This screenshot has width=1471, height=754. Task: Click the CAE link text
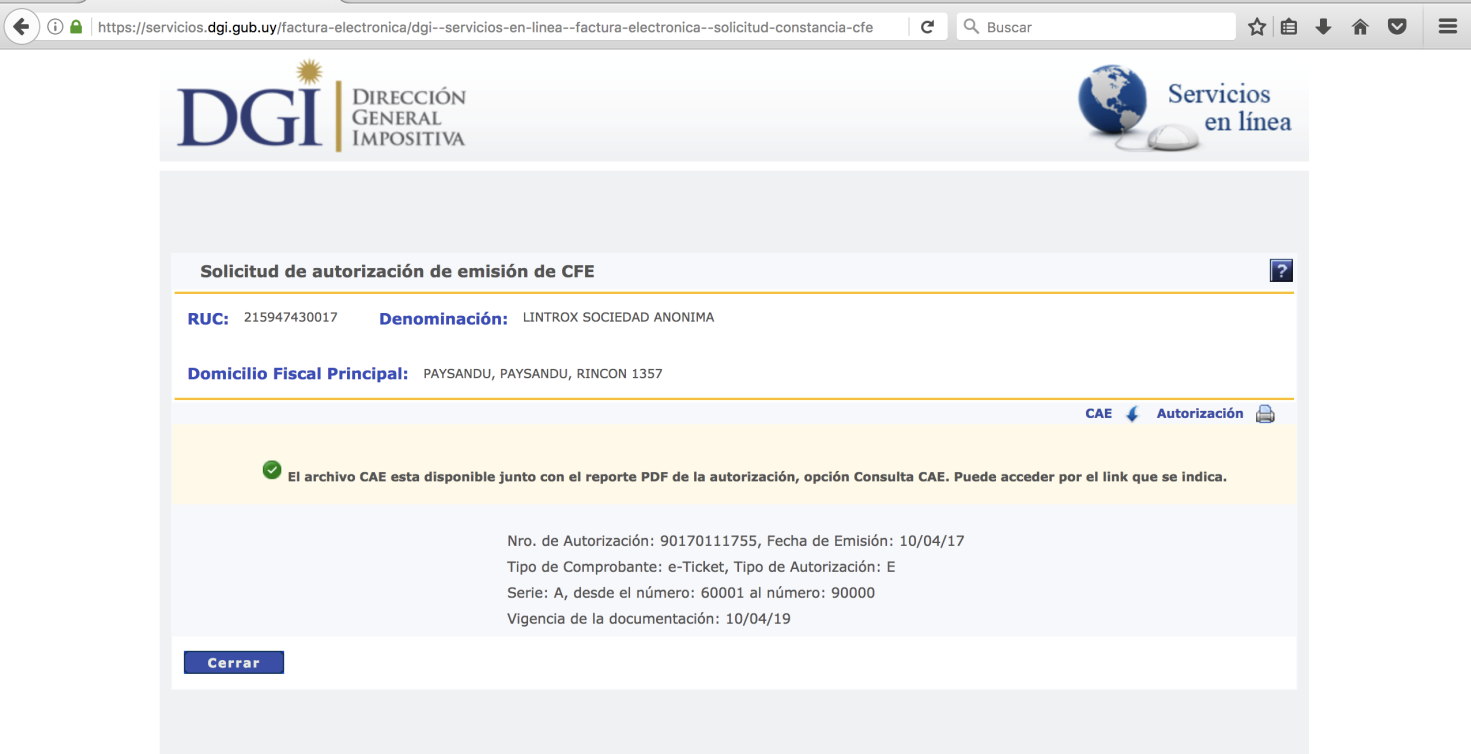click(x=1098, y=413)
